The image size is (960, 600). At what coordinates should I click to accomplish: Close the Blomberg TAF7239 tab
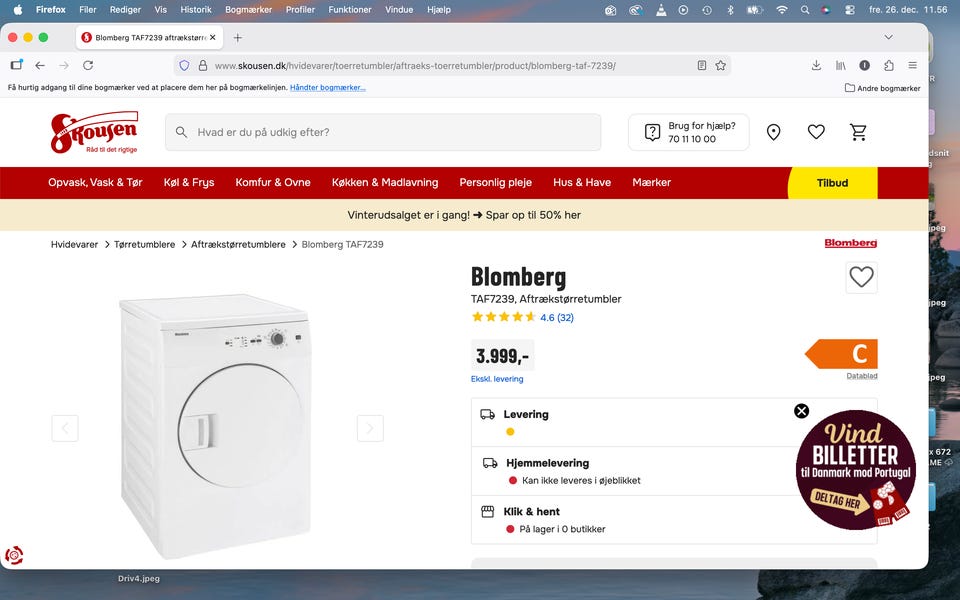click(212, 37)
